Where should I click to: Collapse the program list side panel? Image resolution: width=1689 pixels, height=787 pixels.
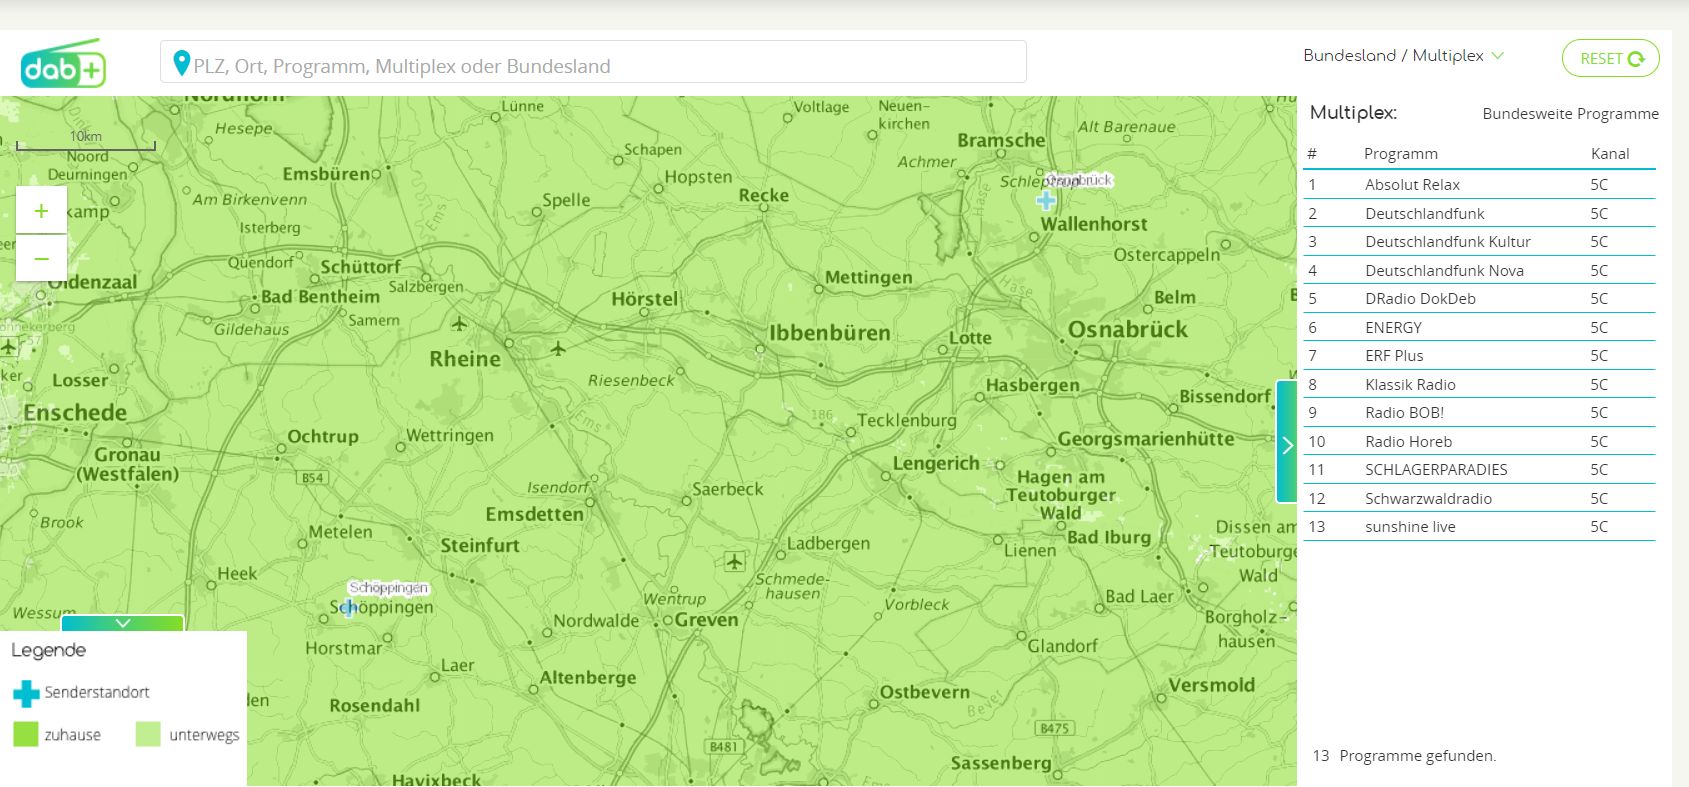coord(1286,442)
